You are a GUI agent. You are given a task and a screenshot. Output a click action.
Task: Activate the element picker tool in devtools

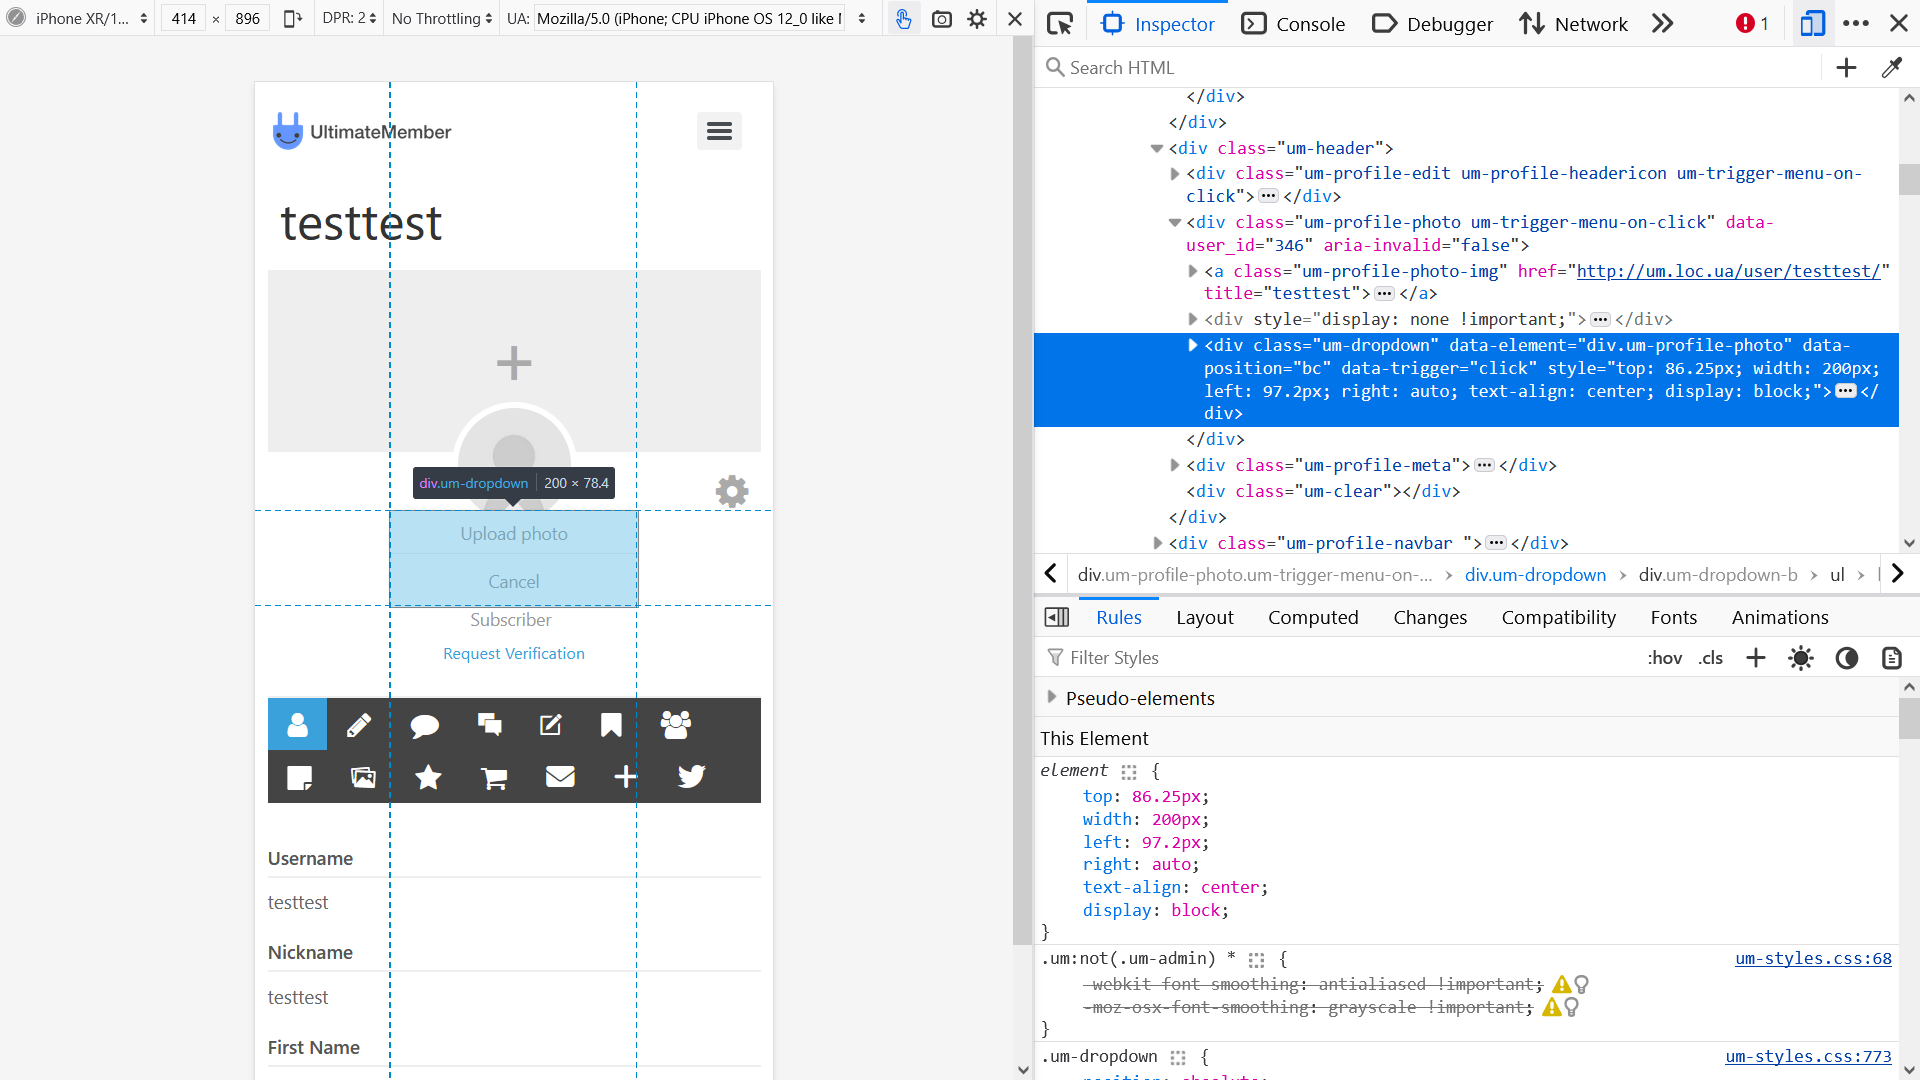[1060, 24]
